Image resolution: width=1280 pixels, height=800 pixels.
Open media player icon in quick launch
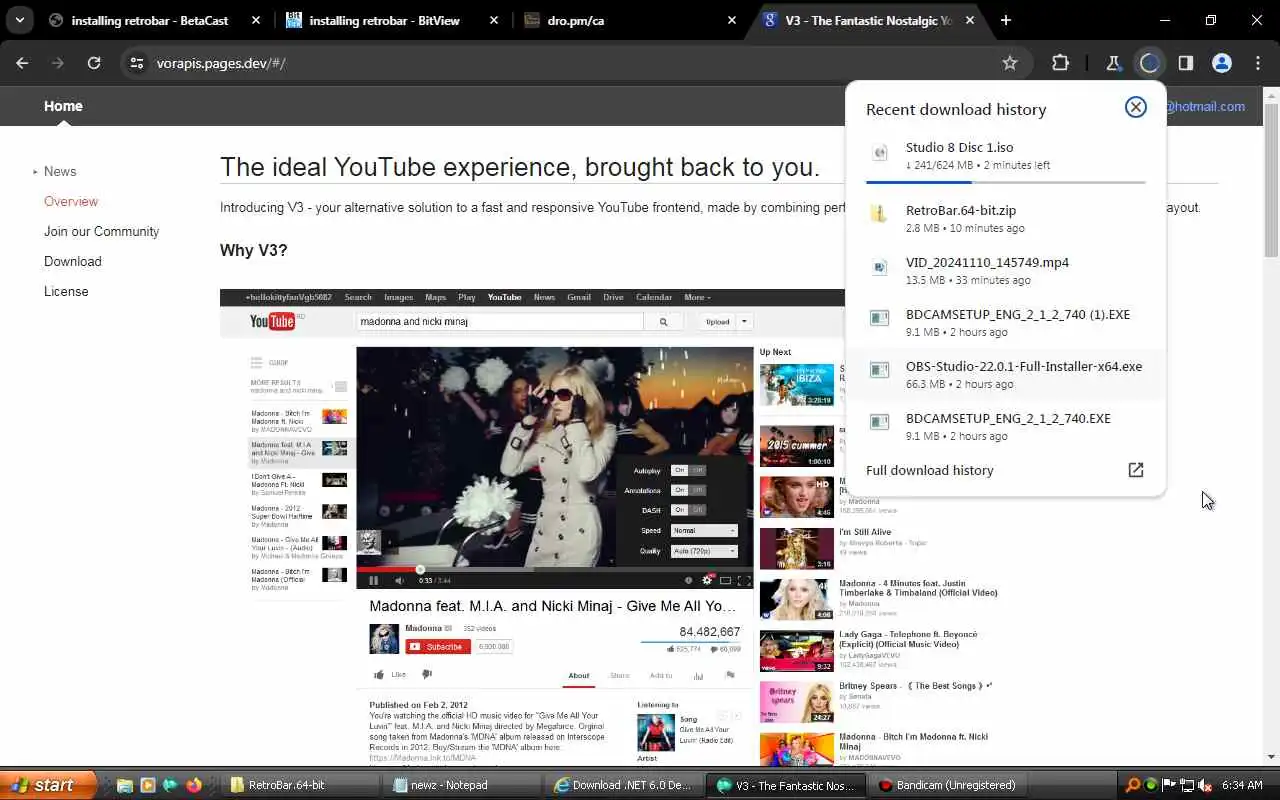pyautogui.click(x=148, y=785)
